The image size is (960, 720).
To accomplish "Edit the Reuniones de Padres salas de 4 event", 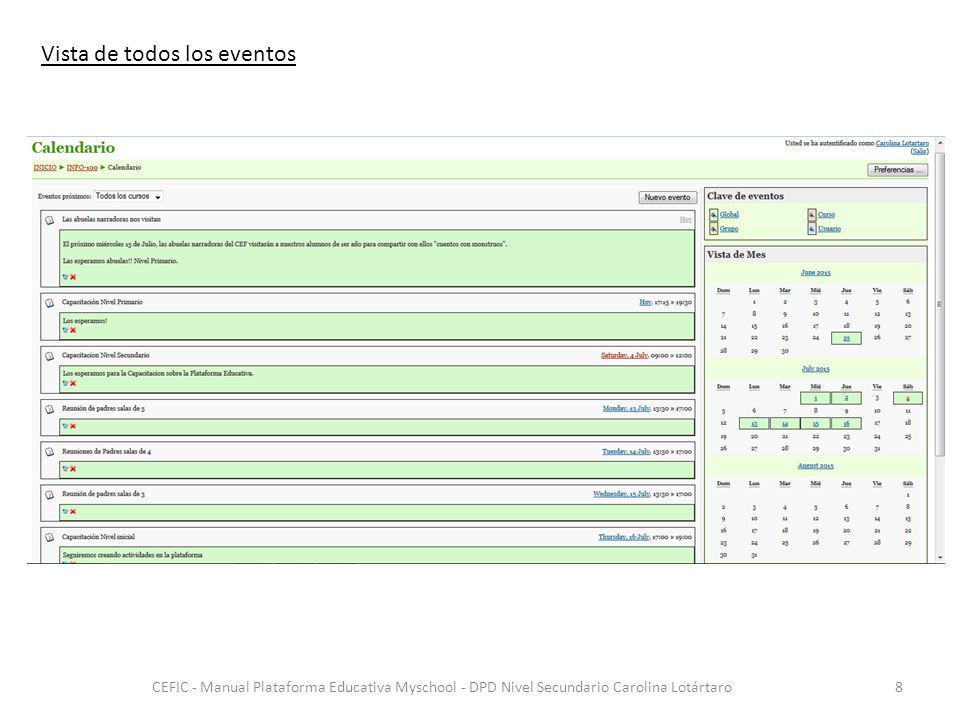I will click(66, 469).
